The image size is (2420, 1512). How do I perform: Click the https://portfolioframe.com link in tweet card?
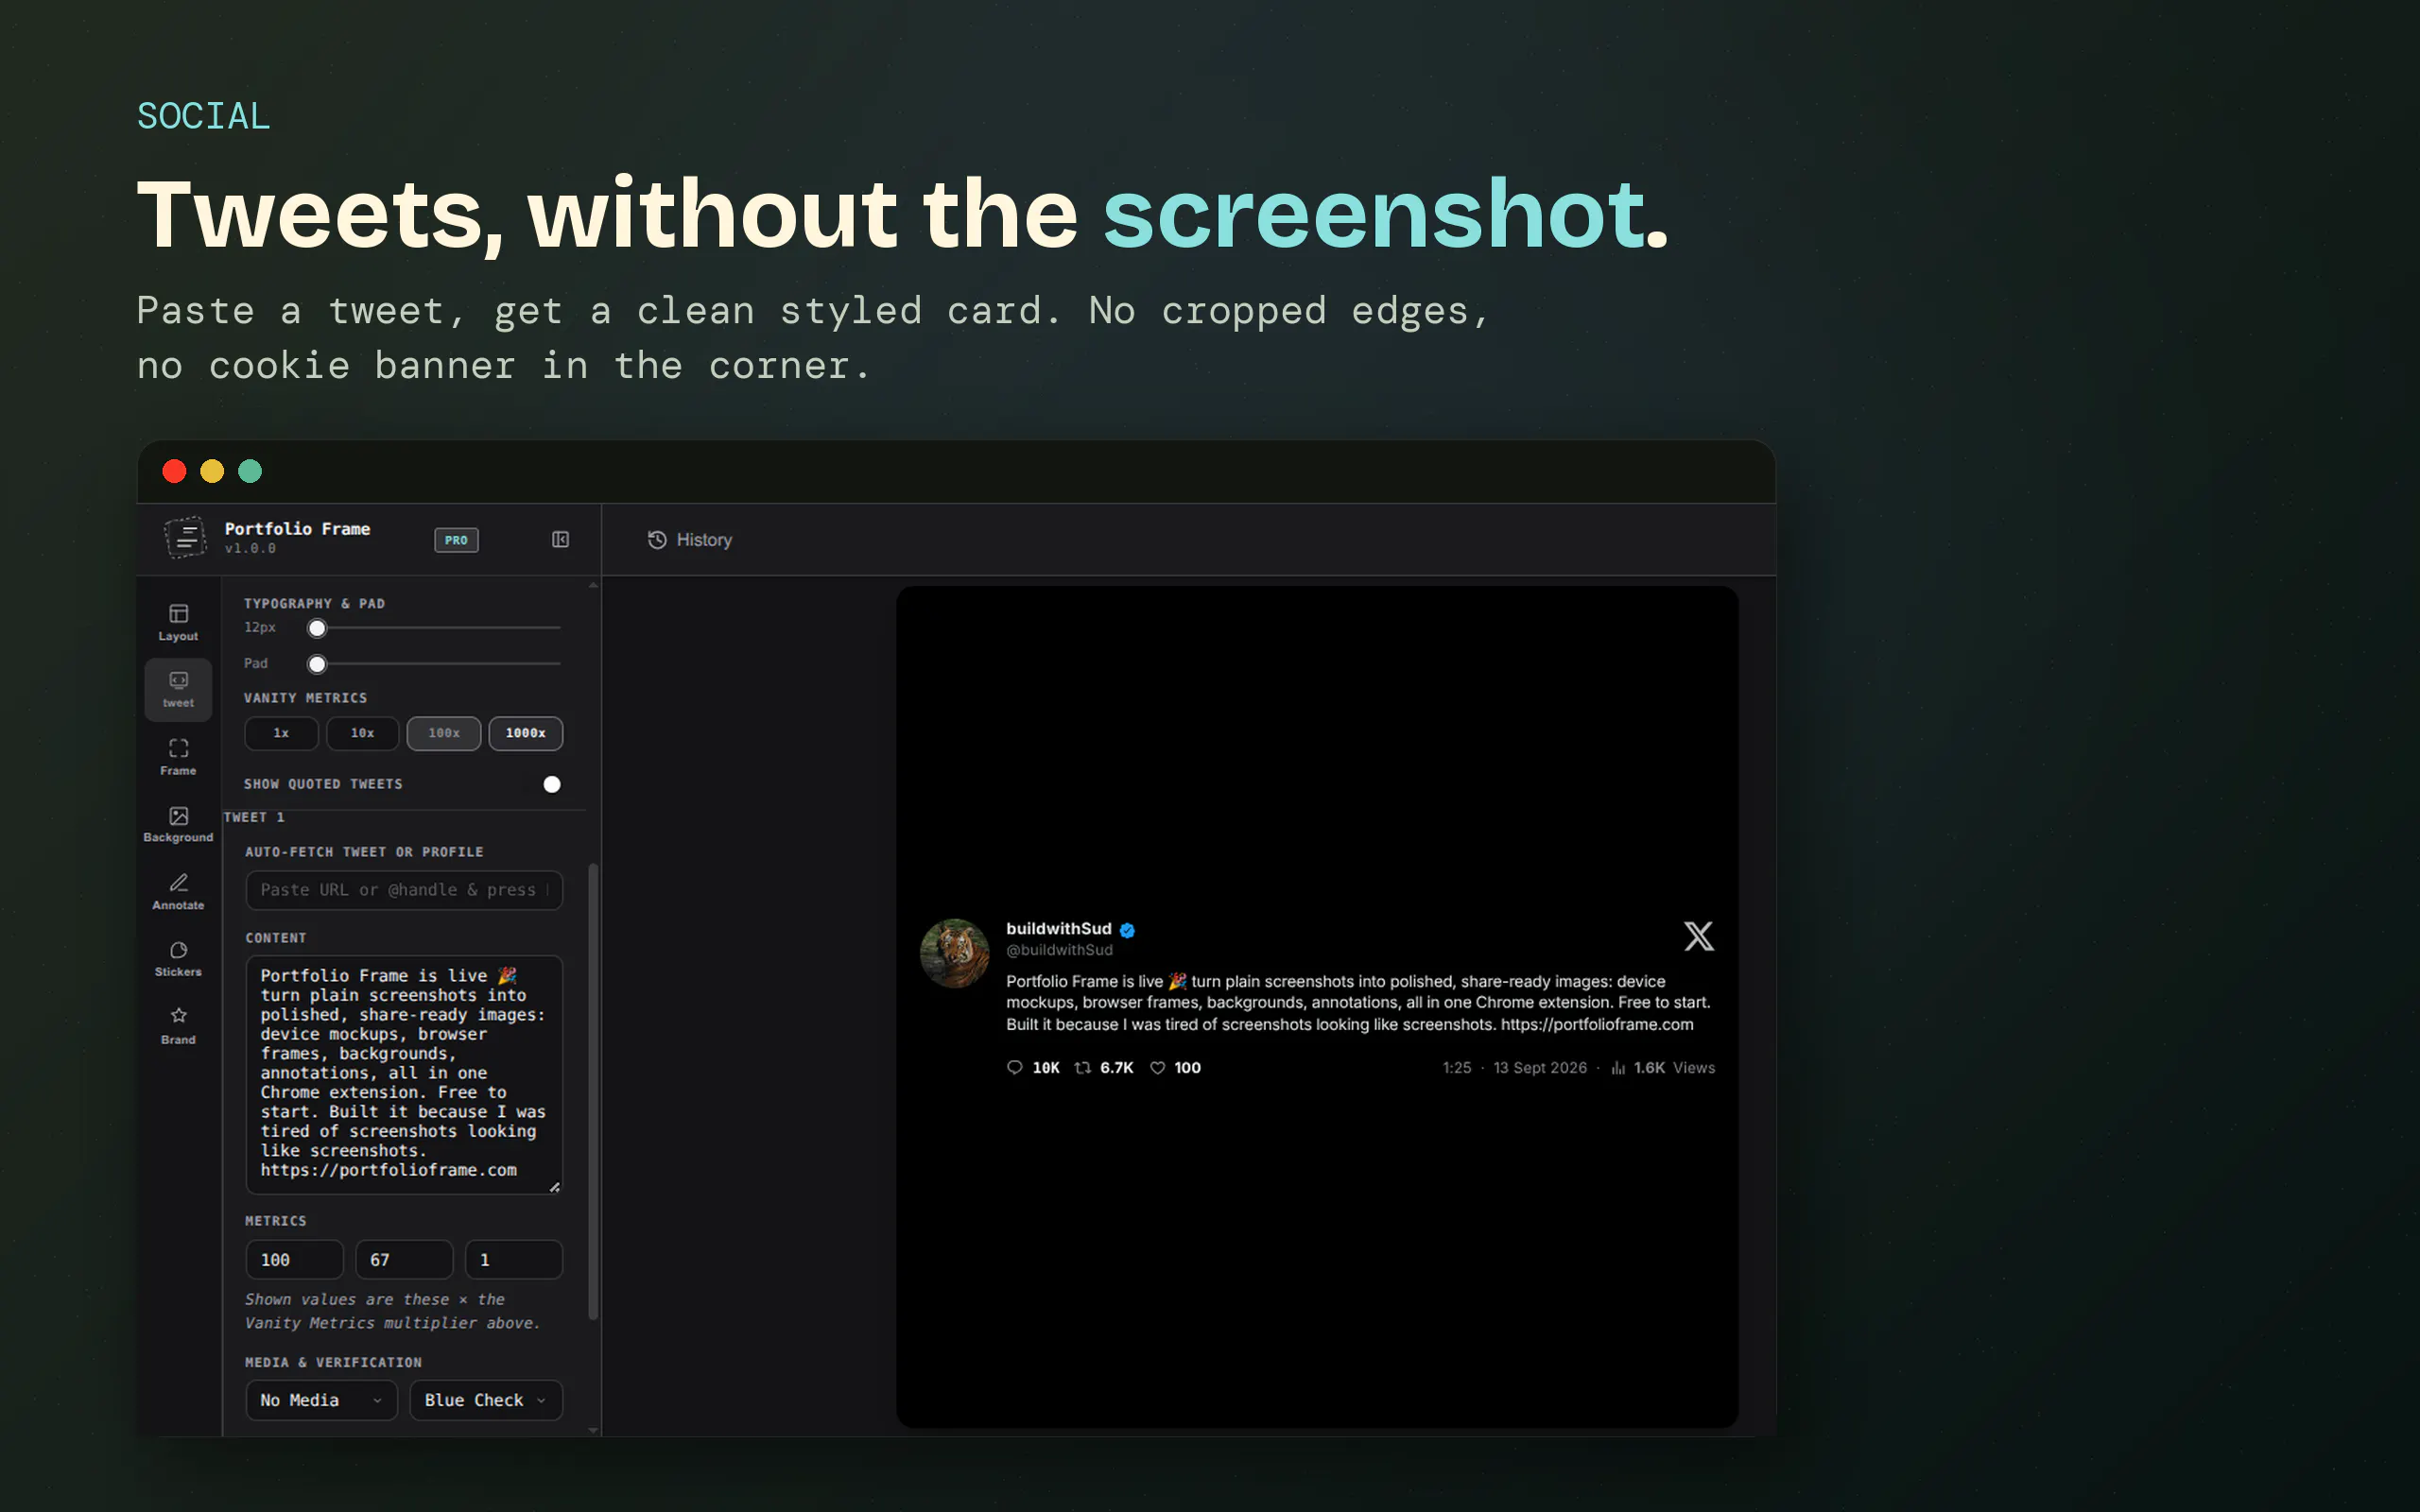tap(1597, 1024)
